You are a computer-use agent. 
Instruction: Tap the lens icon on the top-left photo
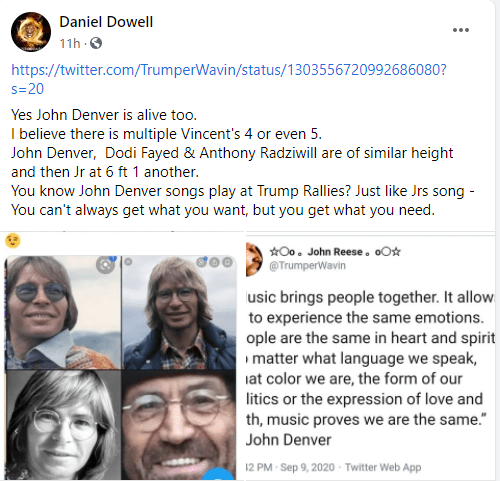105,265
